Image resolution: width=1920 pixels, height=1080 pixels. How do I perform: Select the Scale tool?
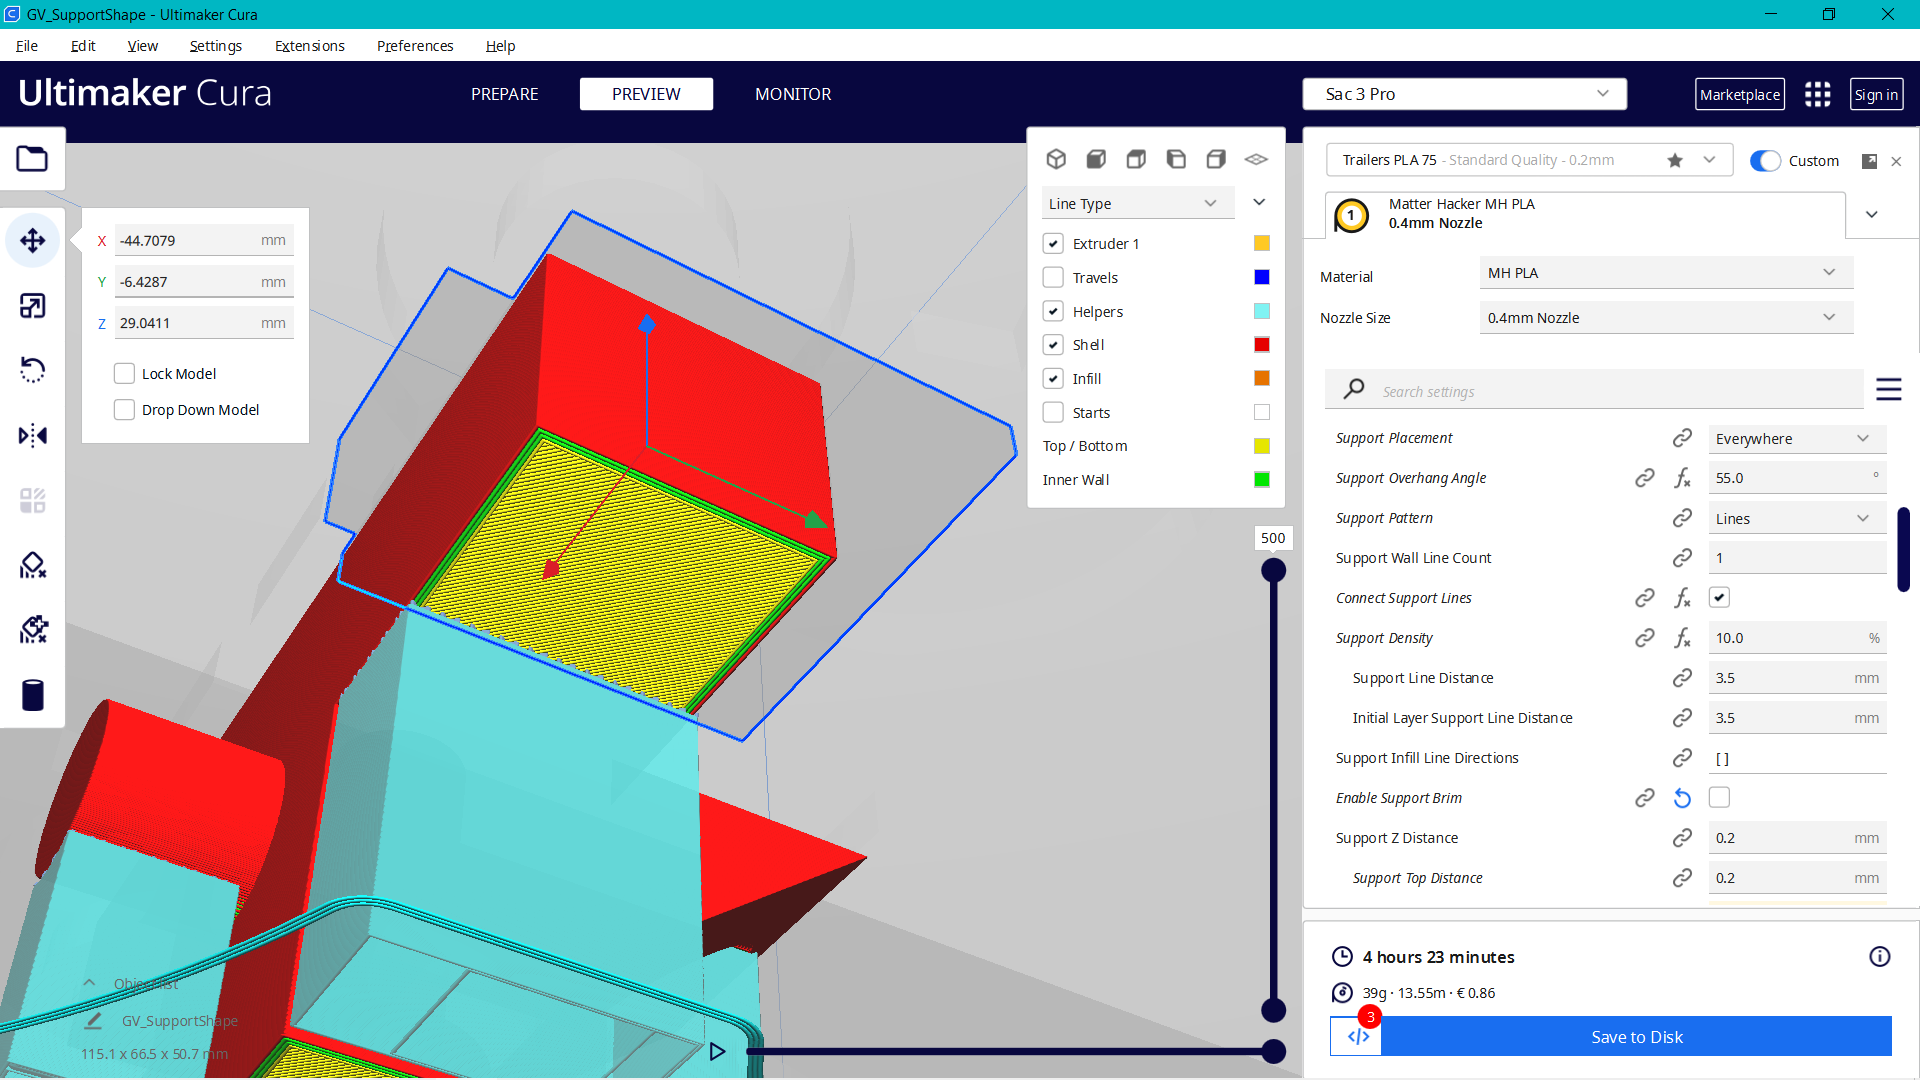click(x=33, y=305)
